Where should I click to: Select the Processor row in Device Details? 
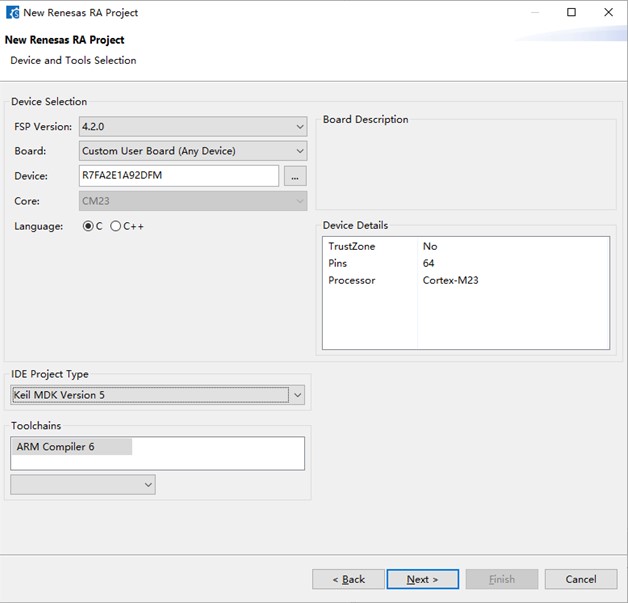pyautogui.click(x=351, y=280)
